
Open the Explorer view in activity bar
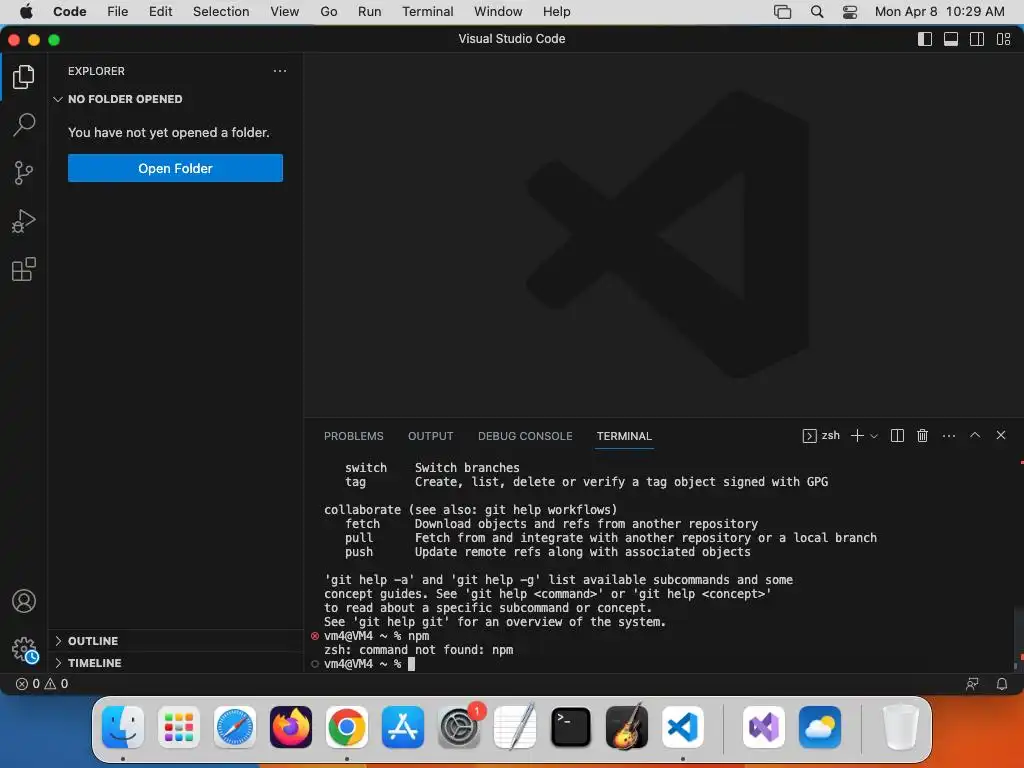[24, 77]
